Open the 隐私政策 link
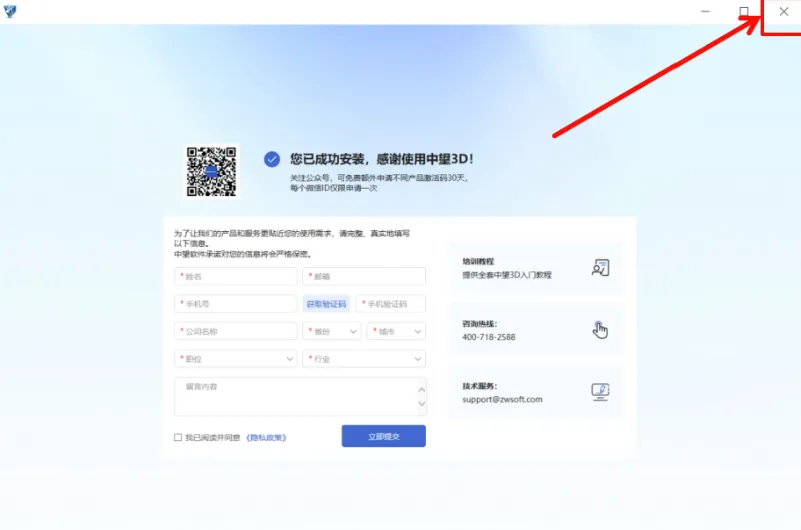 [x=266, y=438]
